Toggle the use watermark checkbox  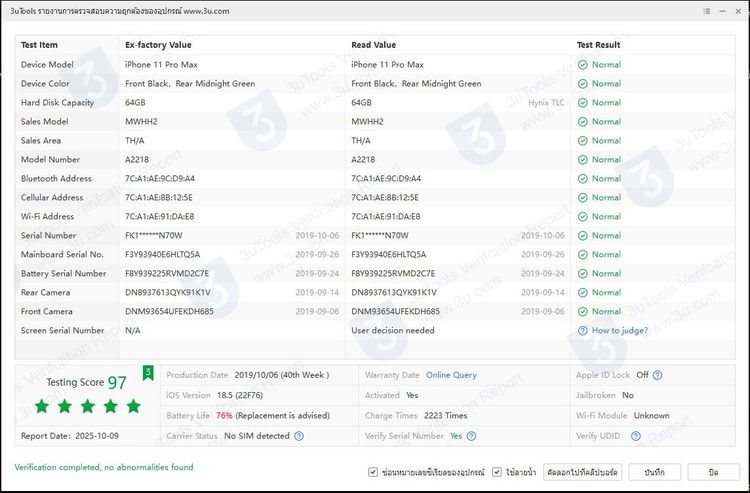click(497, 472)
